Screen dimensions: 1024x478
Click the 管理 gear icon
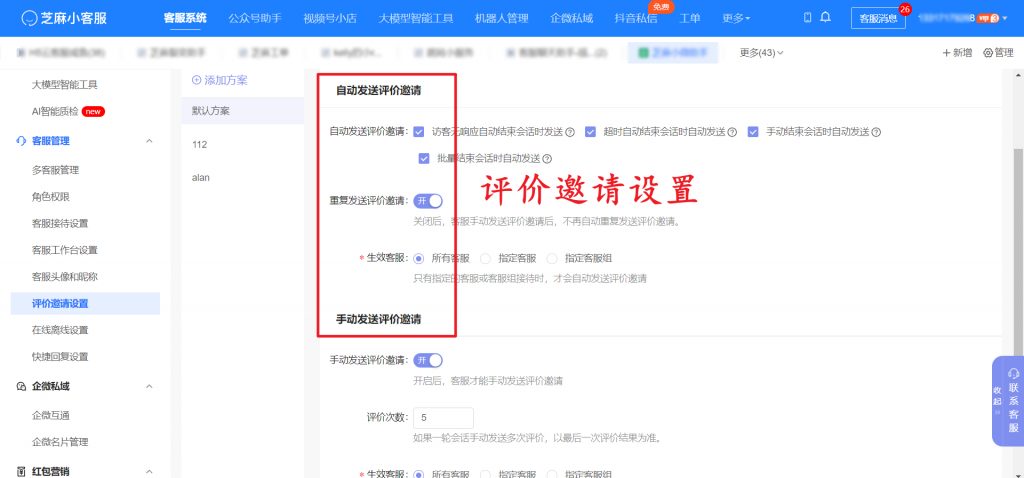point(987,53)
